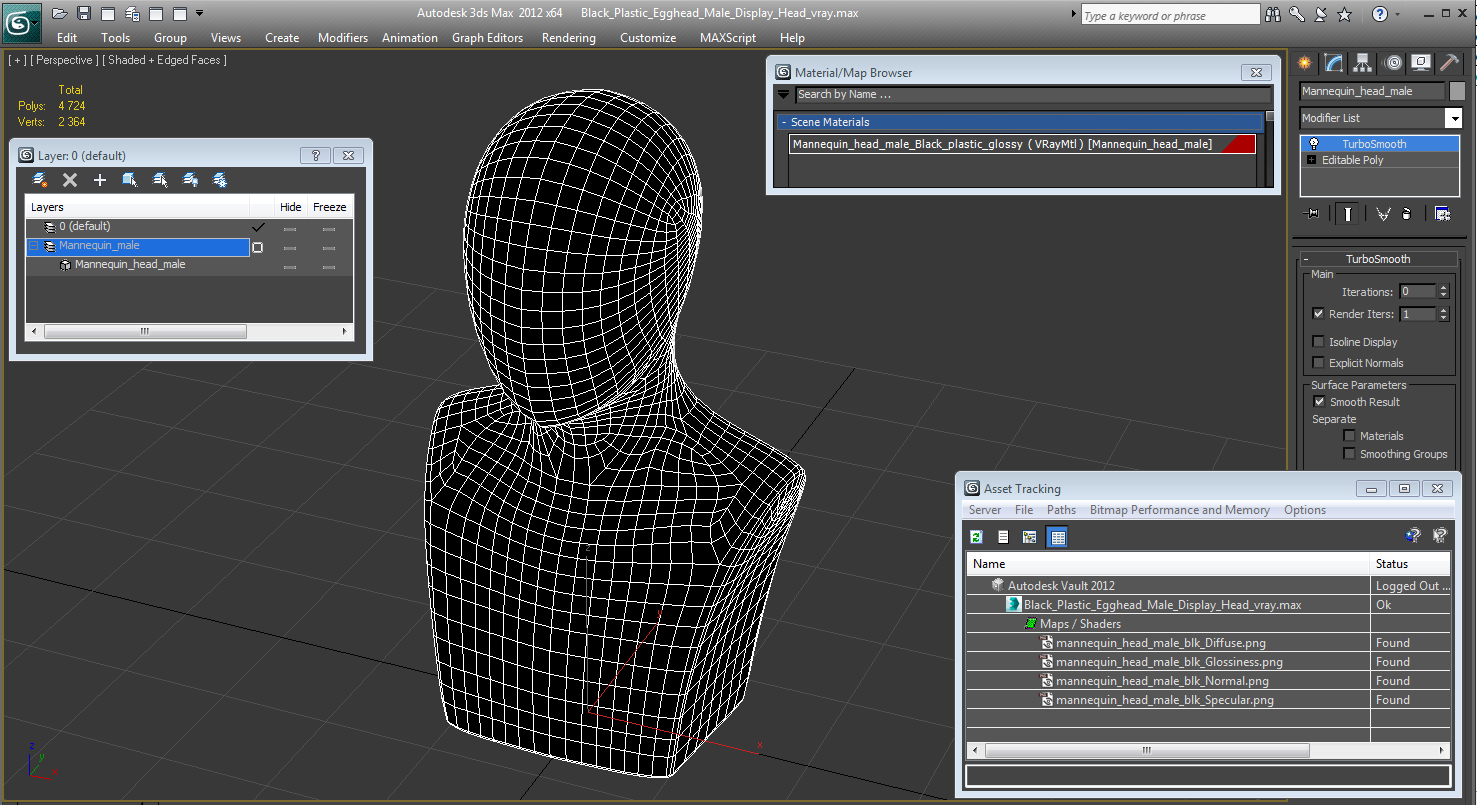Click Refresh icon in Asset Tracking
Image resolution: width=1477 pixels, height=805 pixels.
pos(976,537)
